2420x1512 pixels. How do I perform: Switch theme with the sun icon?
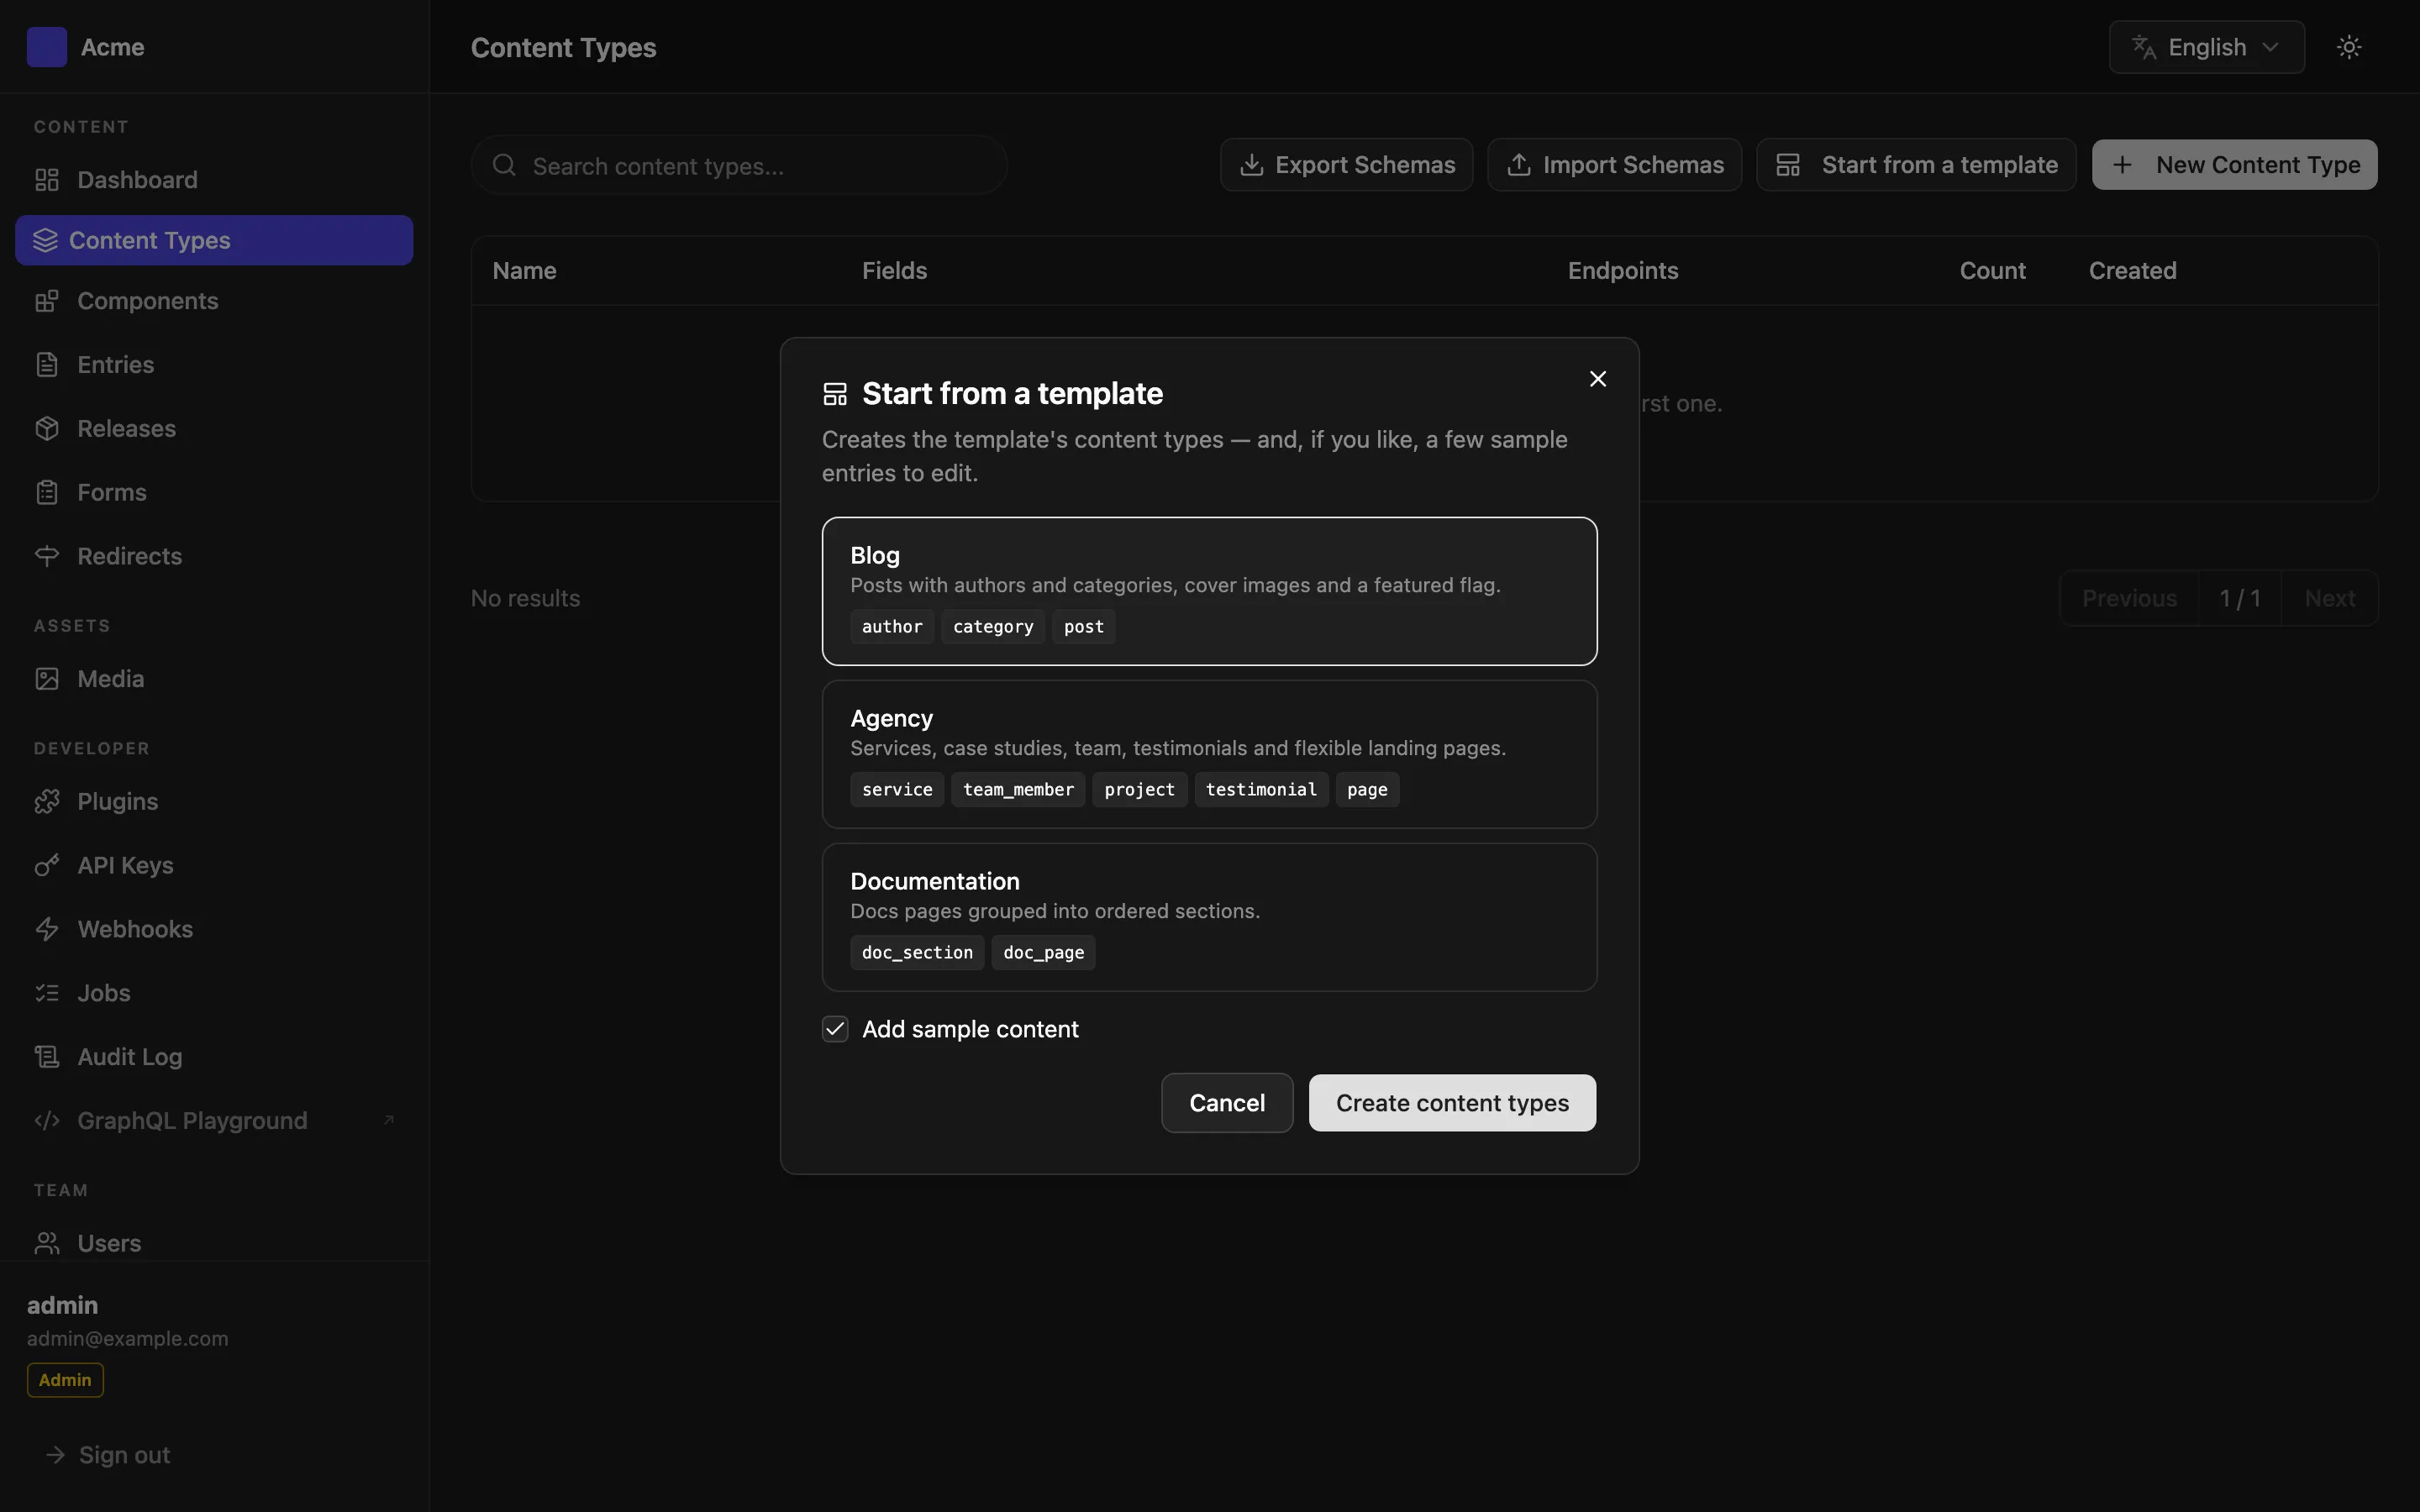(2349, 47)
